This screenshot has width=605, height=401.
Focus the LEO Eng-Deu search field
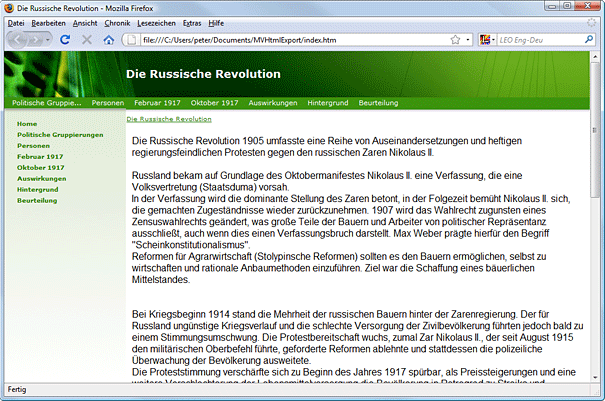(x=540, y=40)
